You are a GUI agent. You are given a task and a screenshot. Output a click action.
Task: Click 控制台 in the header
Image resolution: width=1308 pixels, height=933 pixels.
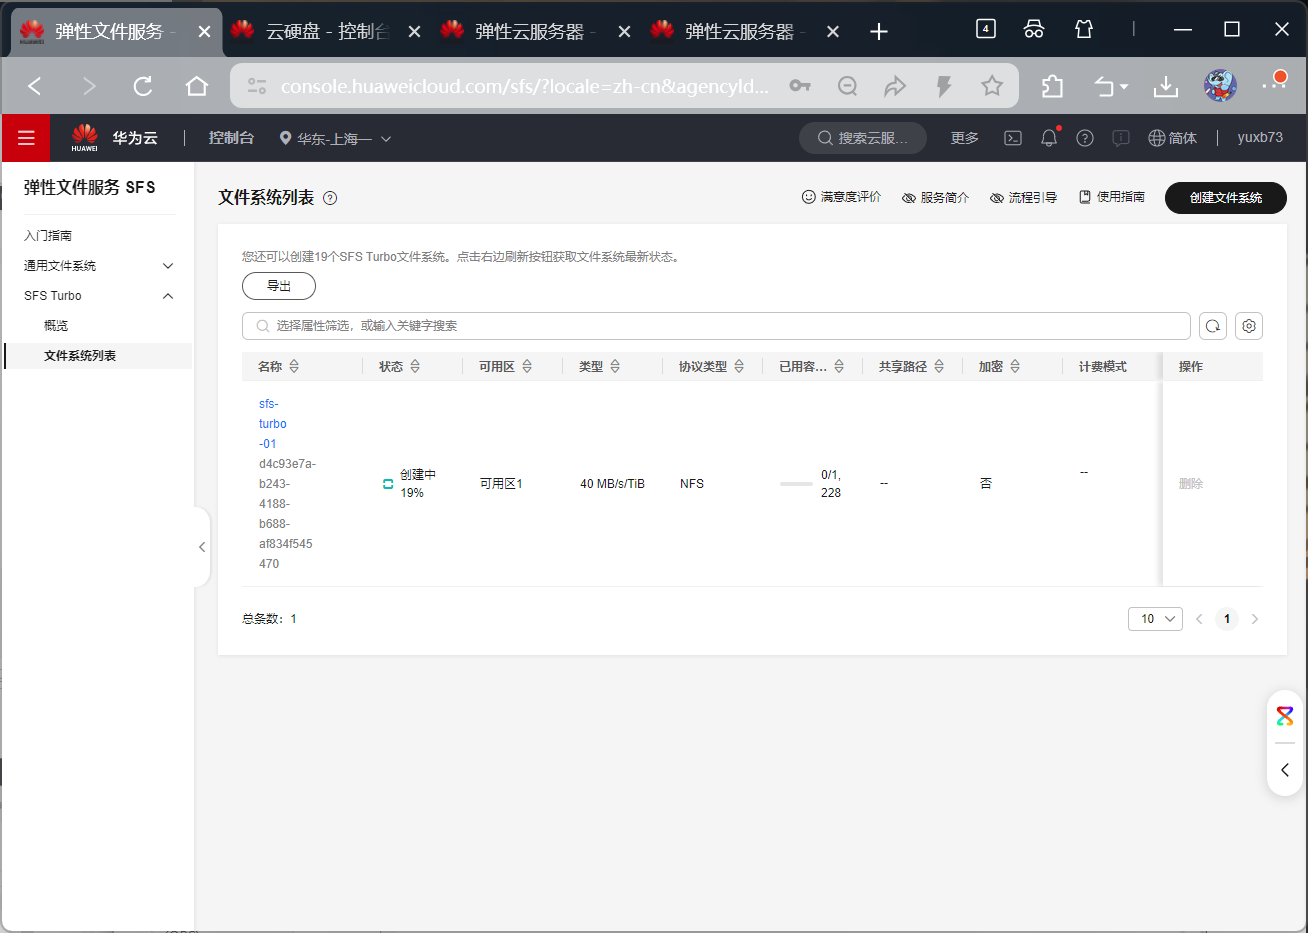coord(231,138)
